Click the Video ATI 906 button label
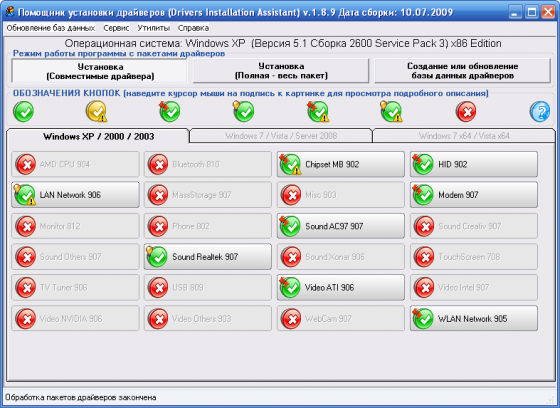560x408 pixels. click(329, 287)
